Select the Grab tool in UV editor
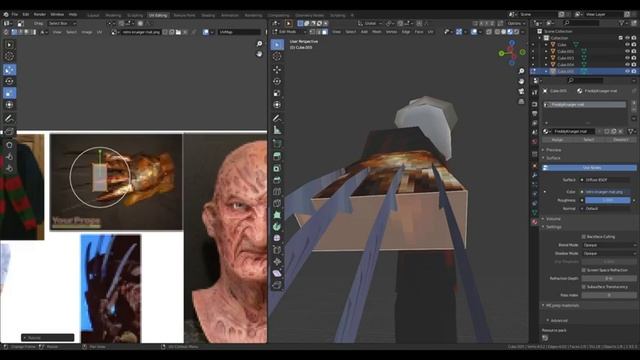 point(9,145)
